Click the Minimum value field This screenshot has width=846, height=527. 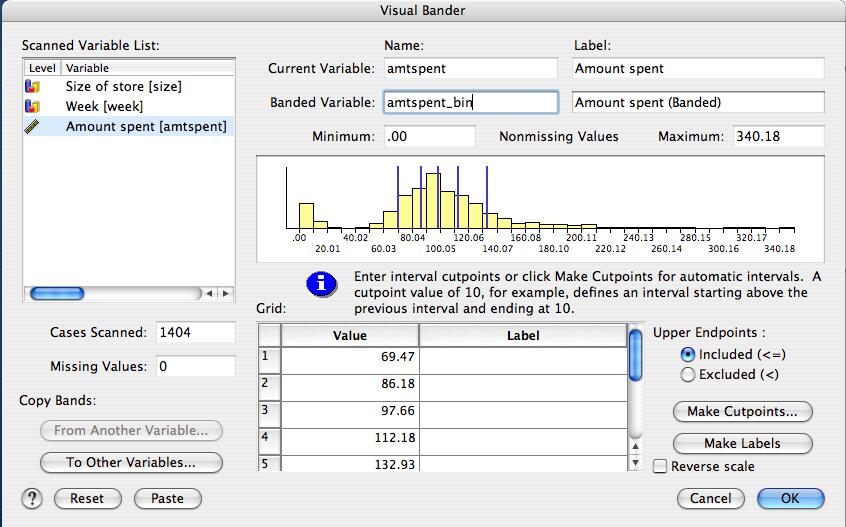pos(430,136)
